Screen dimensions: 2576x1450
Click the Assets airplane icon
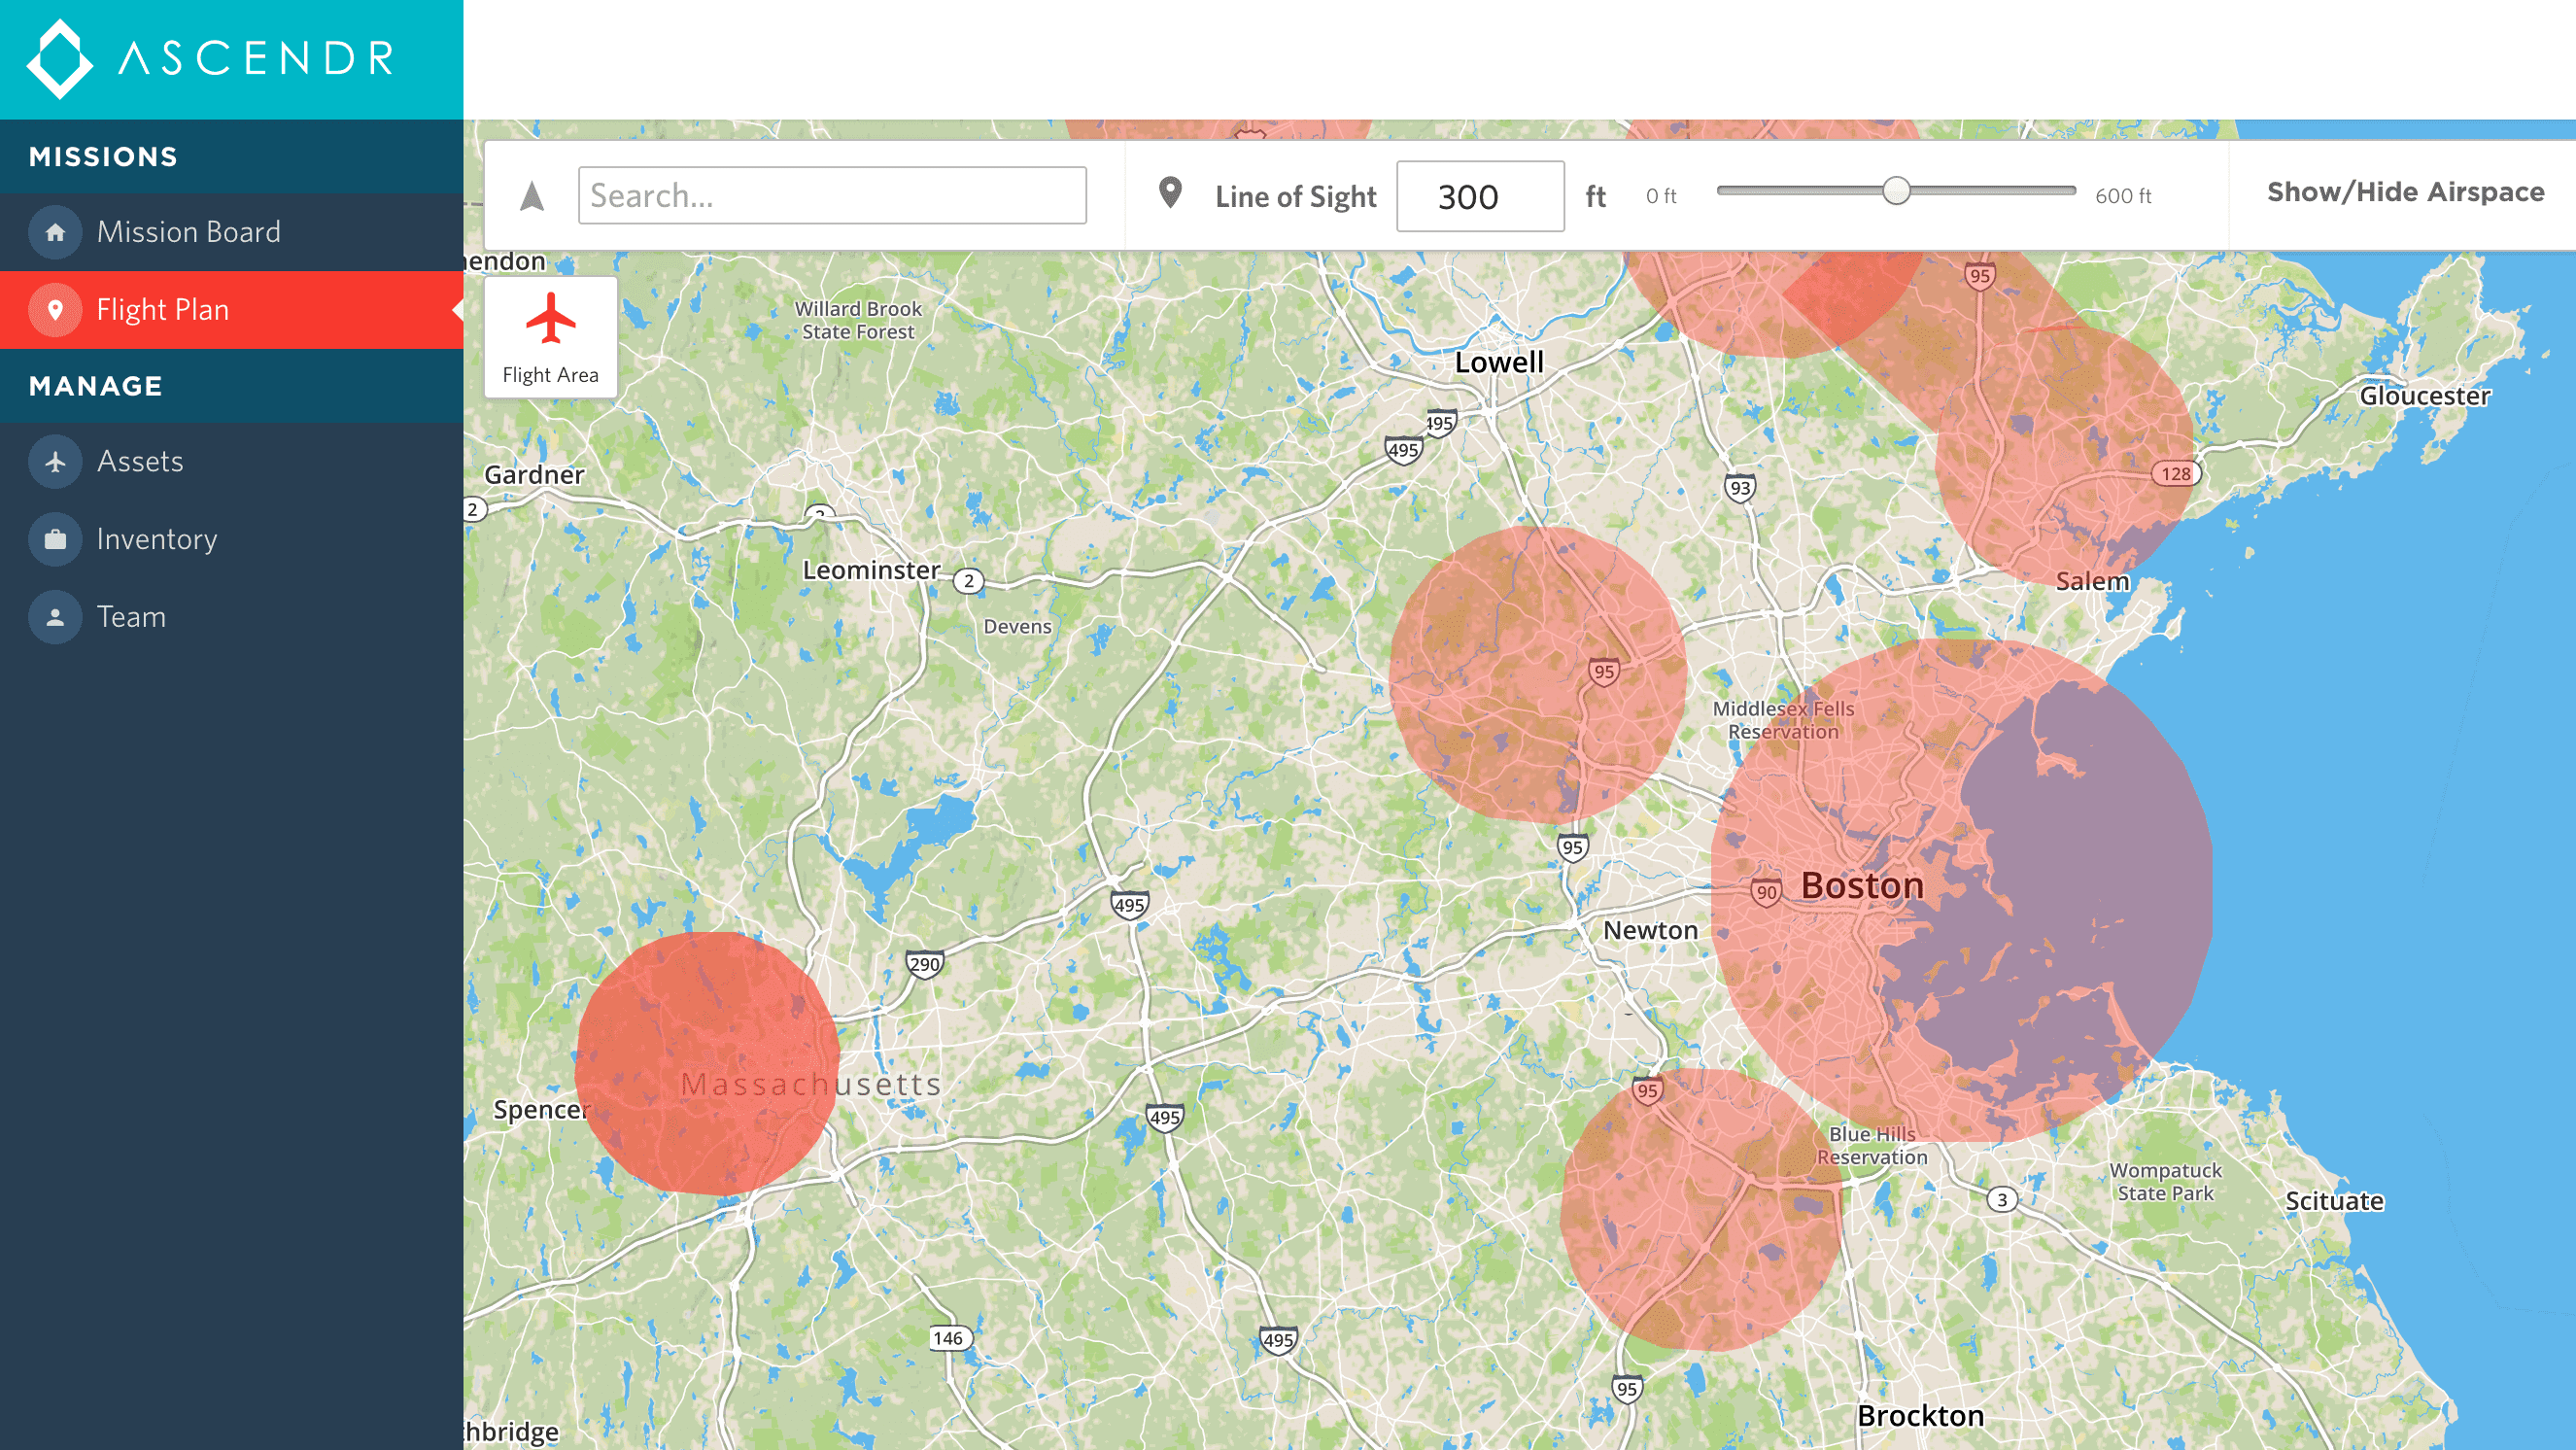coord(55,462)
